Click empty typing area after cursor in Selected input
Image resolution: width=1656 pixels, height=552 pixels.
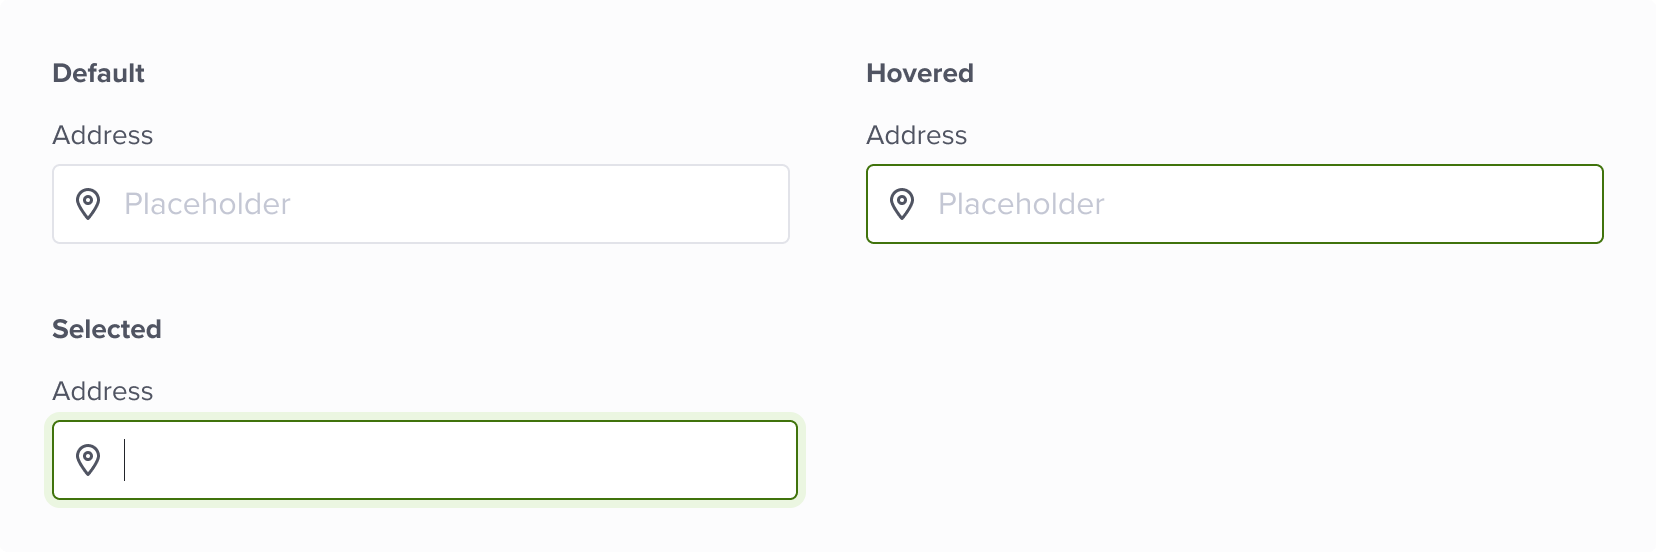coord(460,460)
